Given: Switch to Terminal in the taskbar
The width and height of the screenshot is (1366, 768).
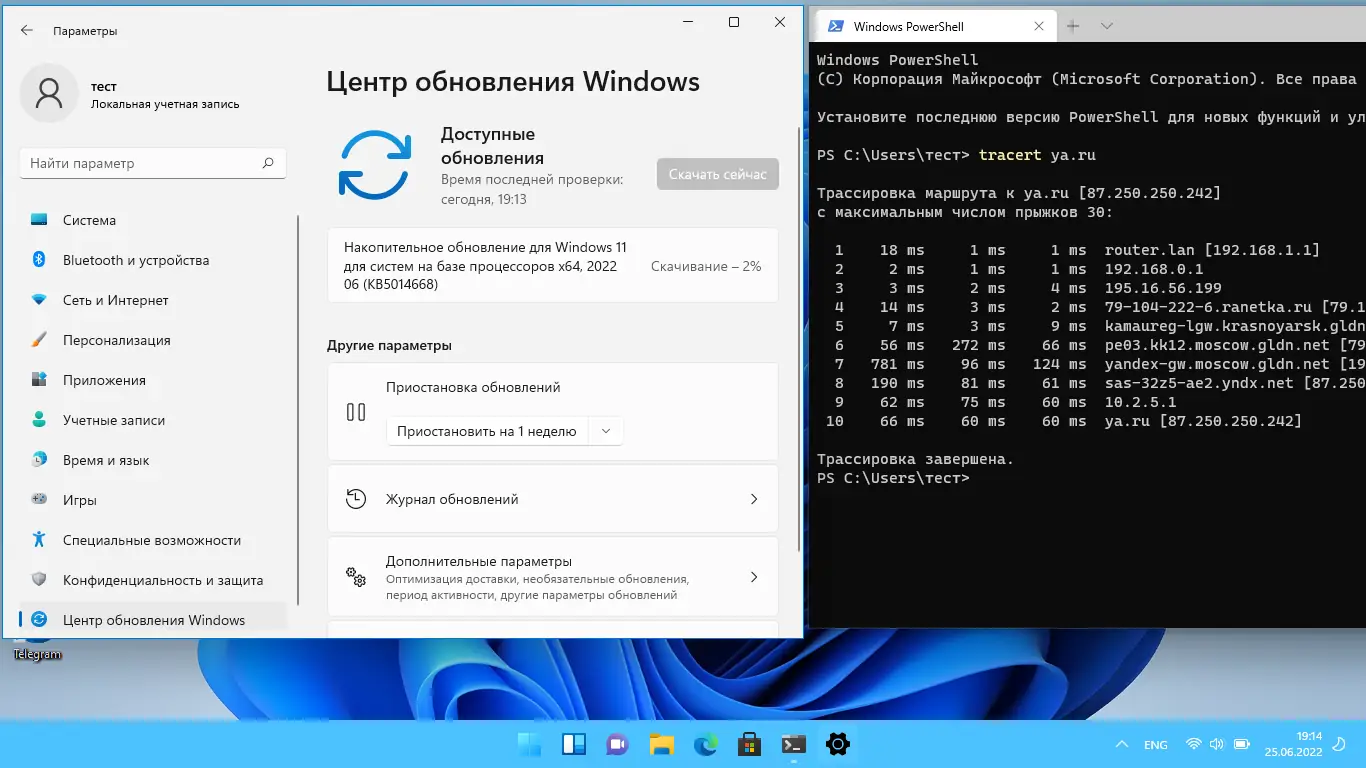Looking at the screenshot, I should point(794,744).
